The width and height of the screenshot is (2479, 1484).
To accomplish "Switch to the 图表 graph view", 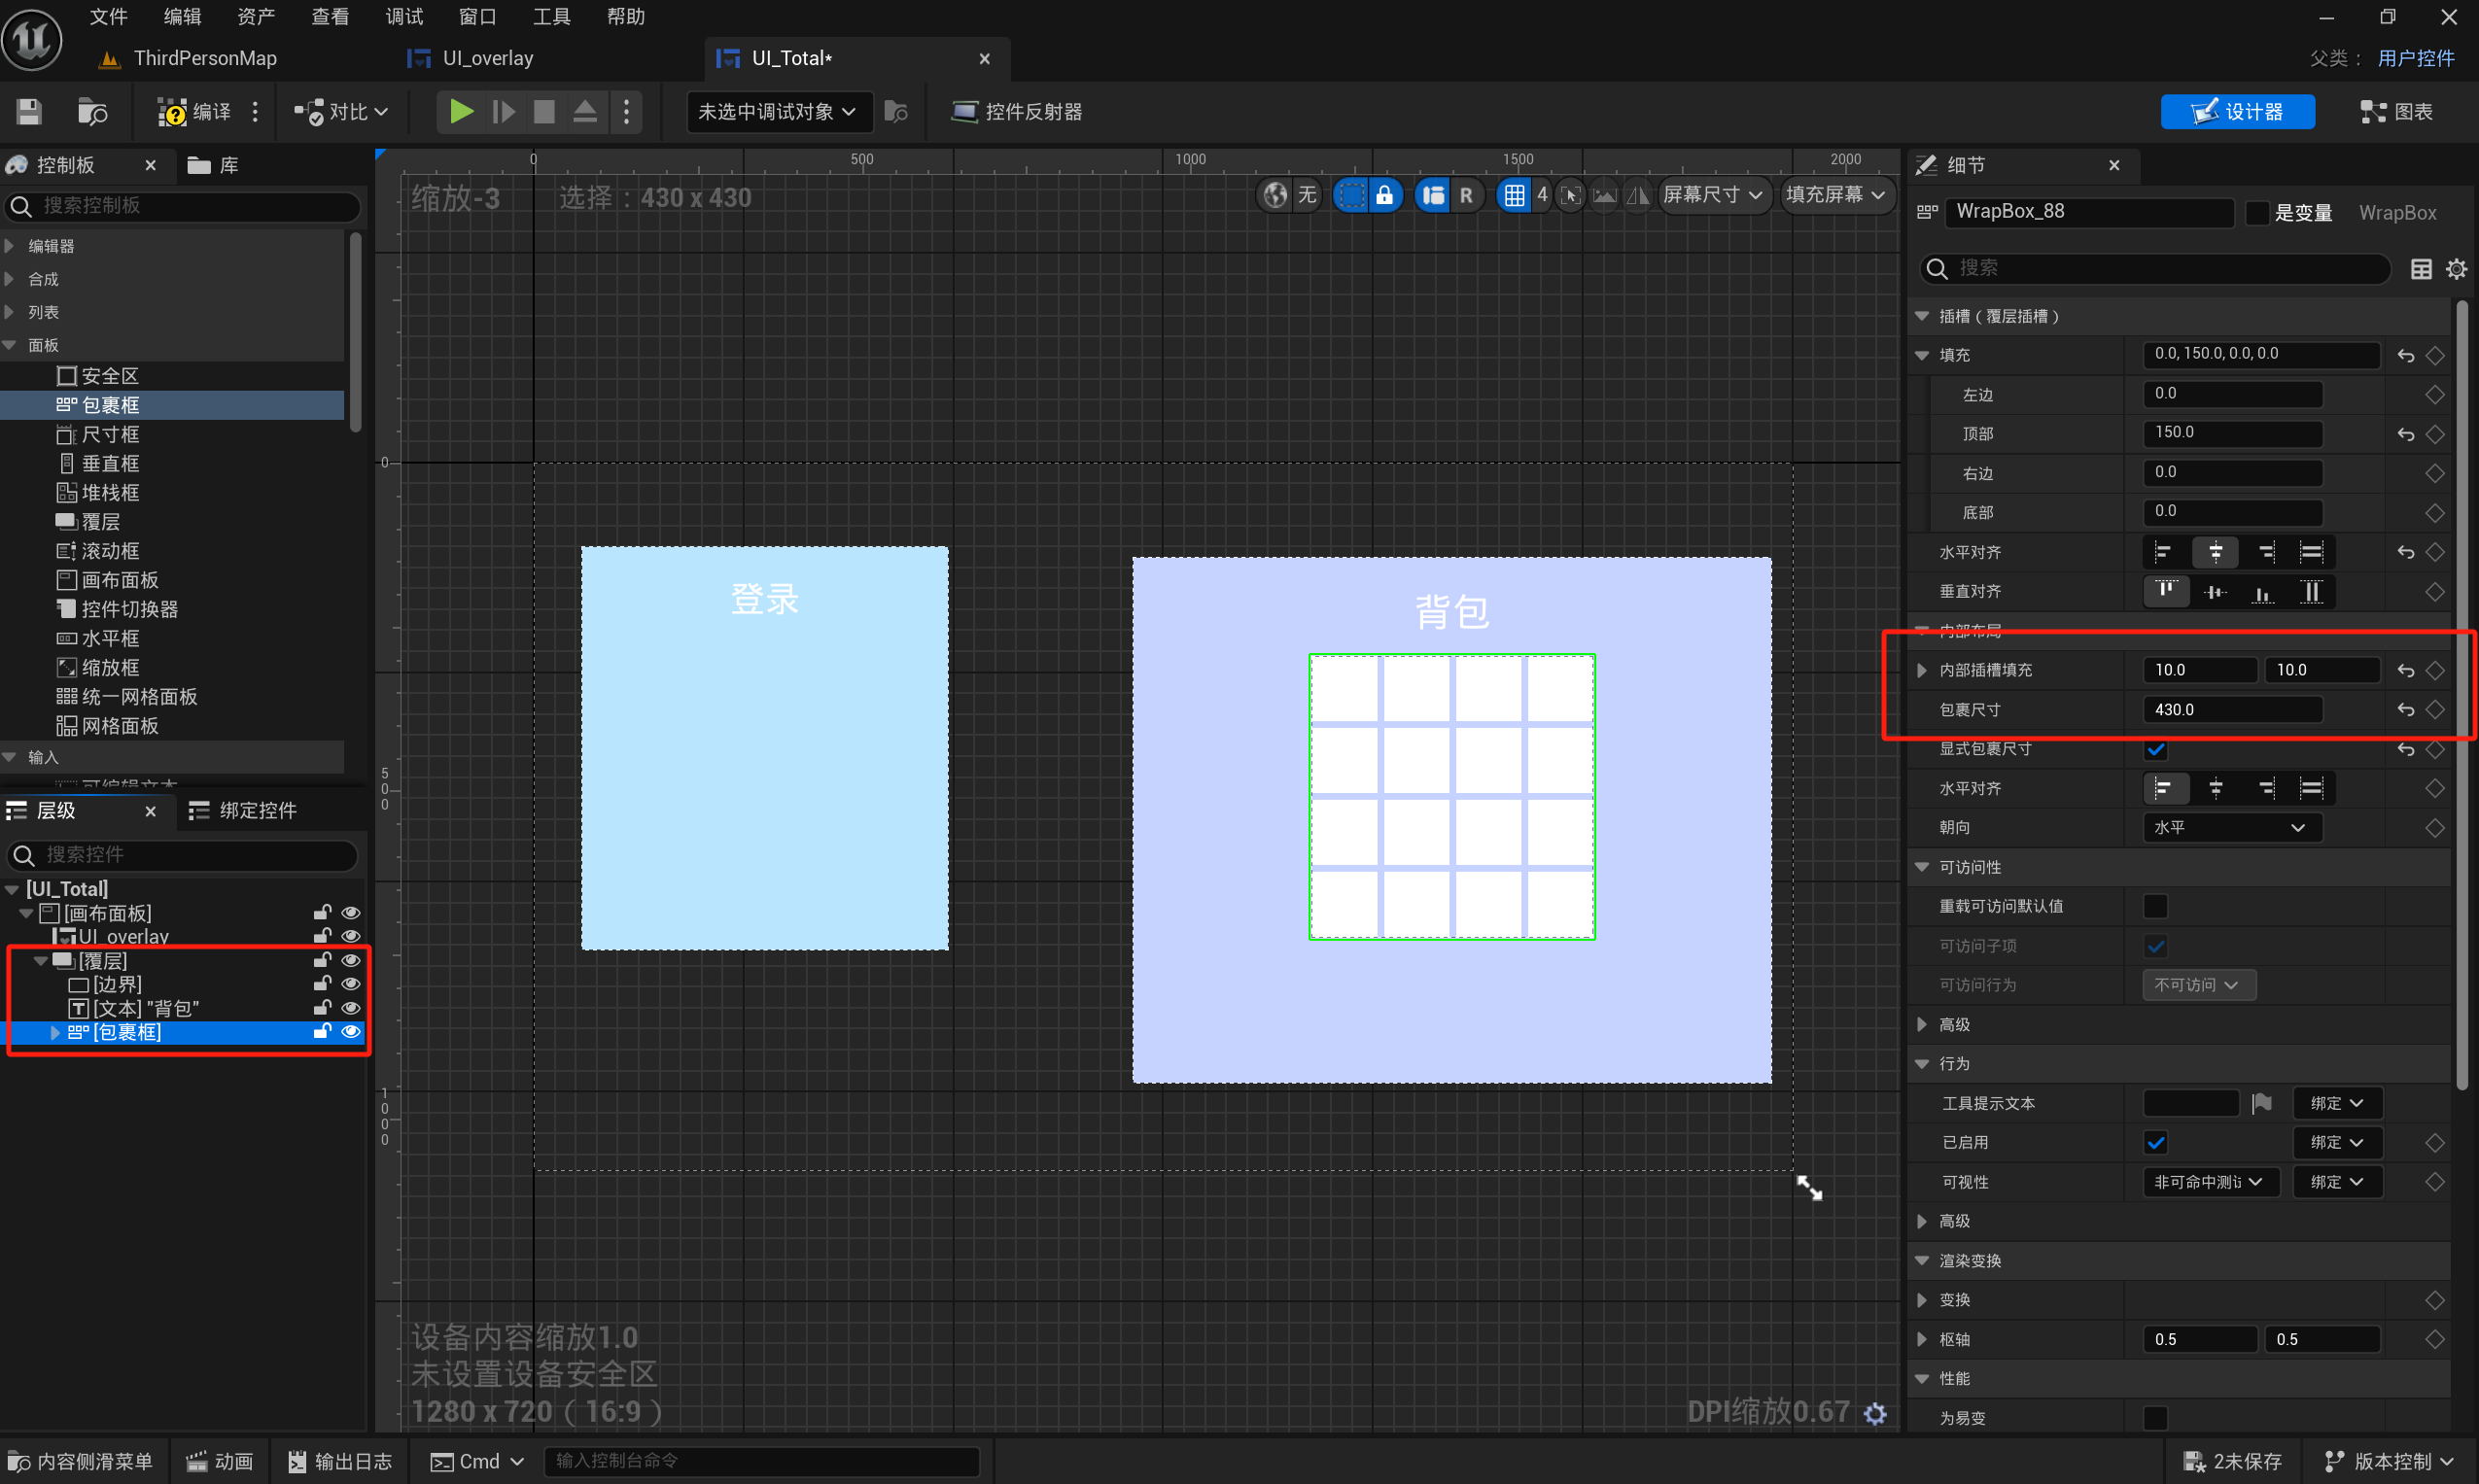I will [2396, 111].
